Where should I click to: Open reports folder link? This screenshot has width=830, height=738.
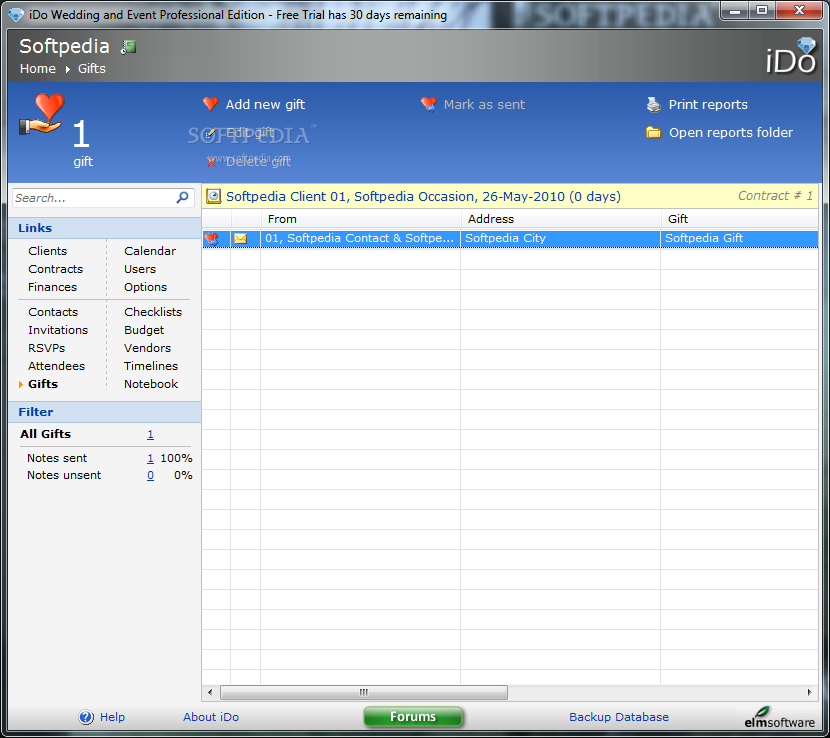coord(731,132)
